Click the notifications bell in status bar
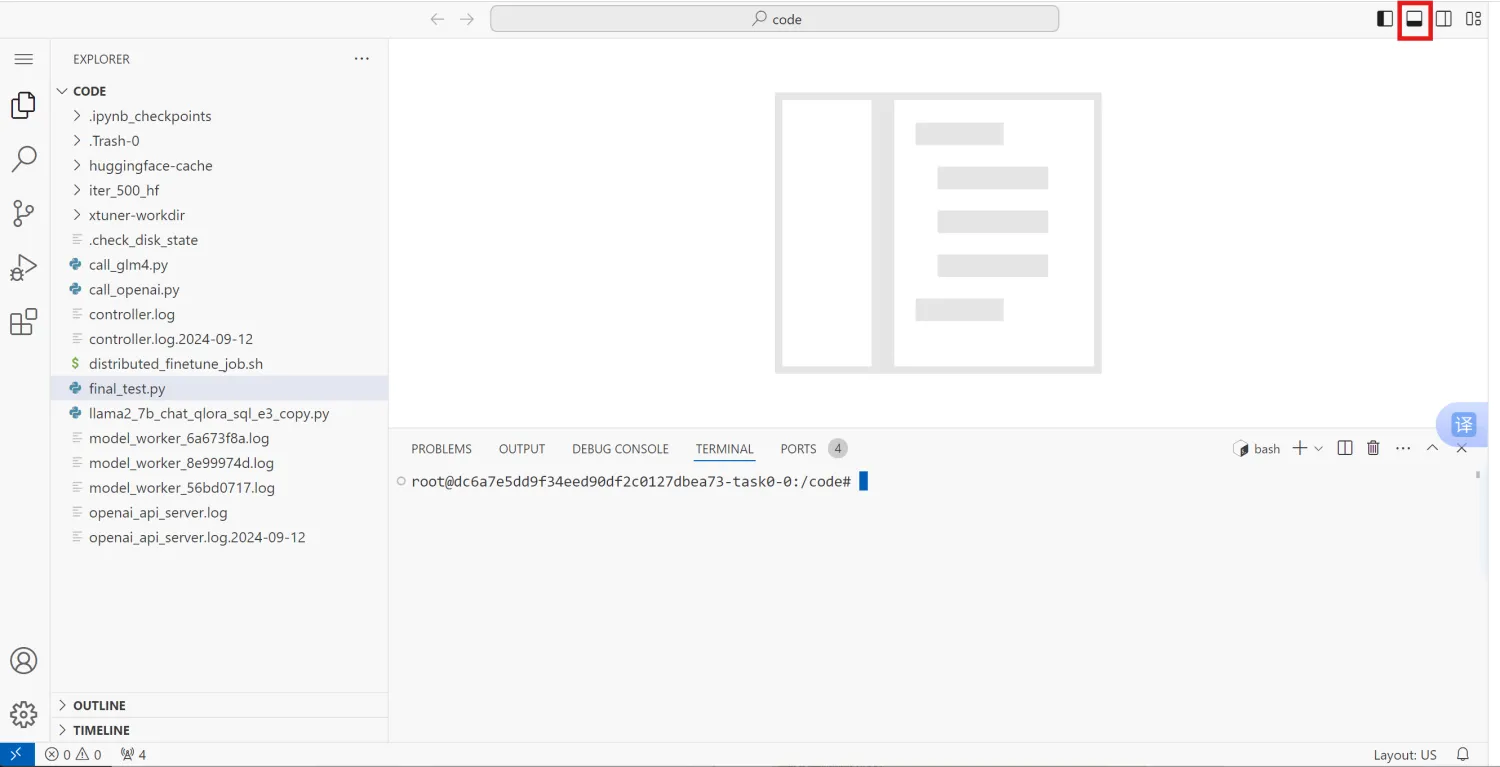Image resolution: width=1500 pixels, height=767 pixels. 1463,754
